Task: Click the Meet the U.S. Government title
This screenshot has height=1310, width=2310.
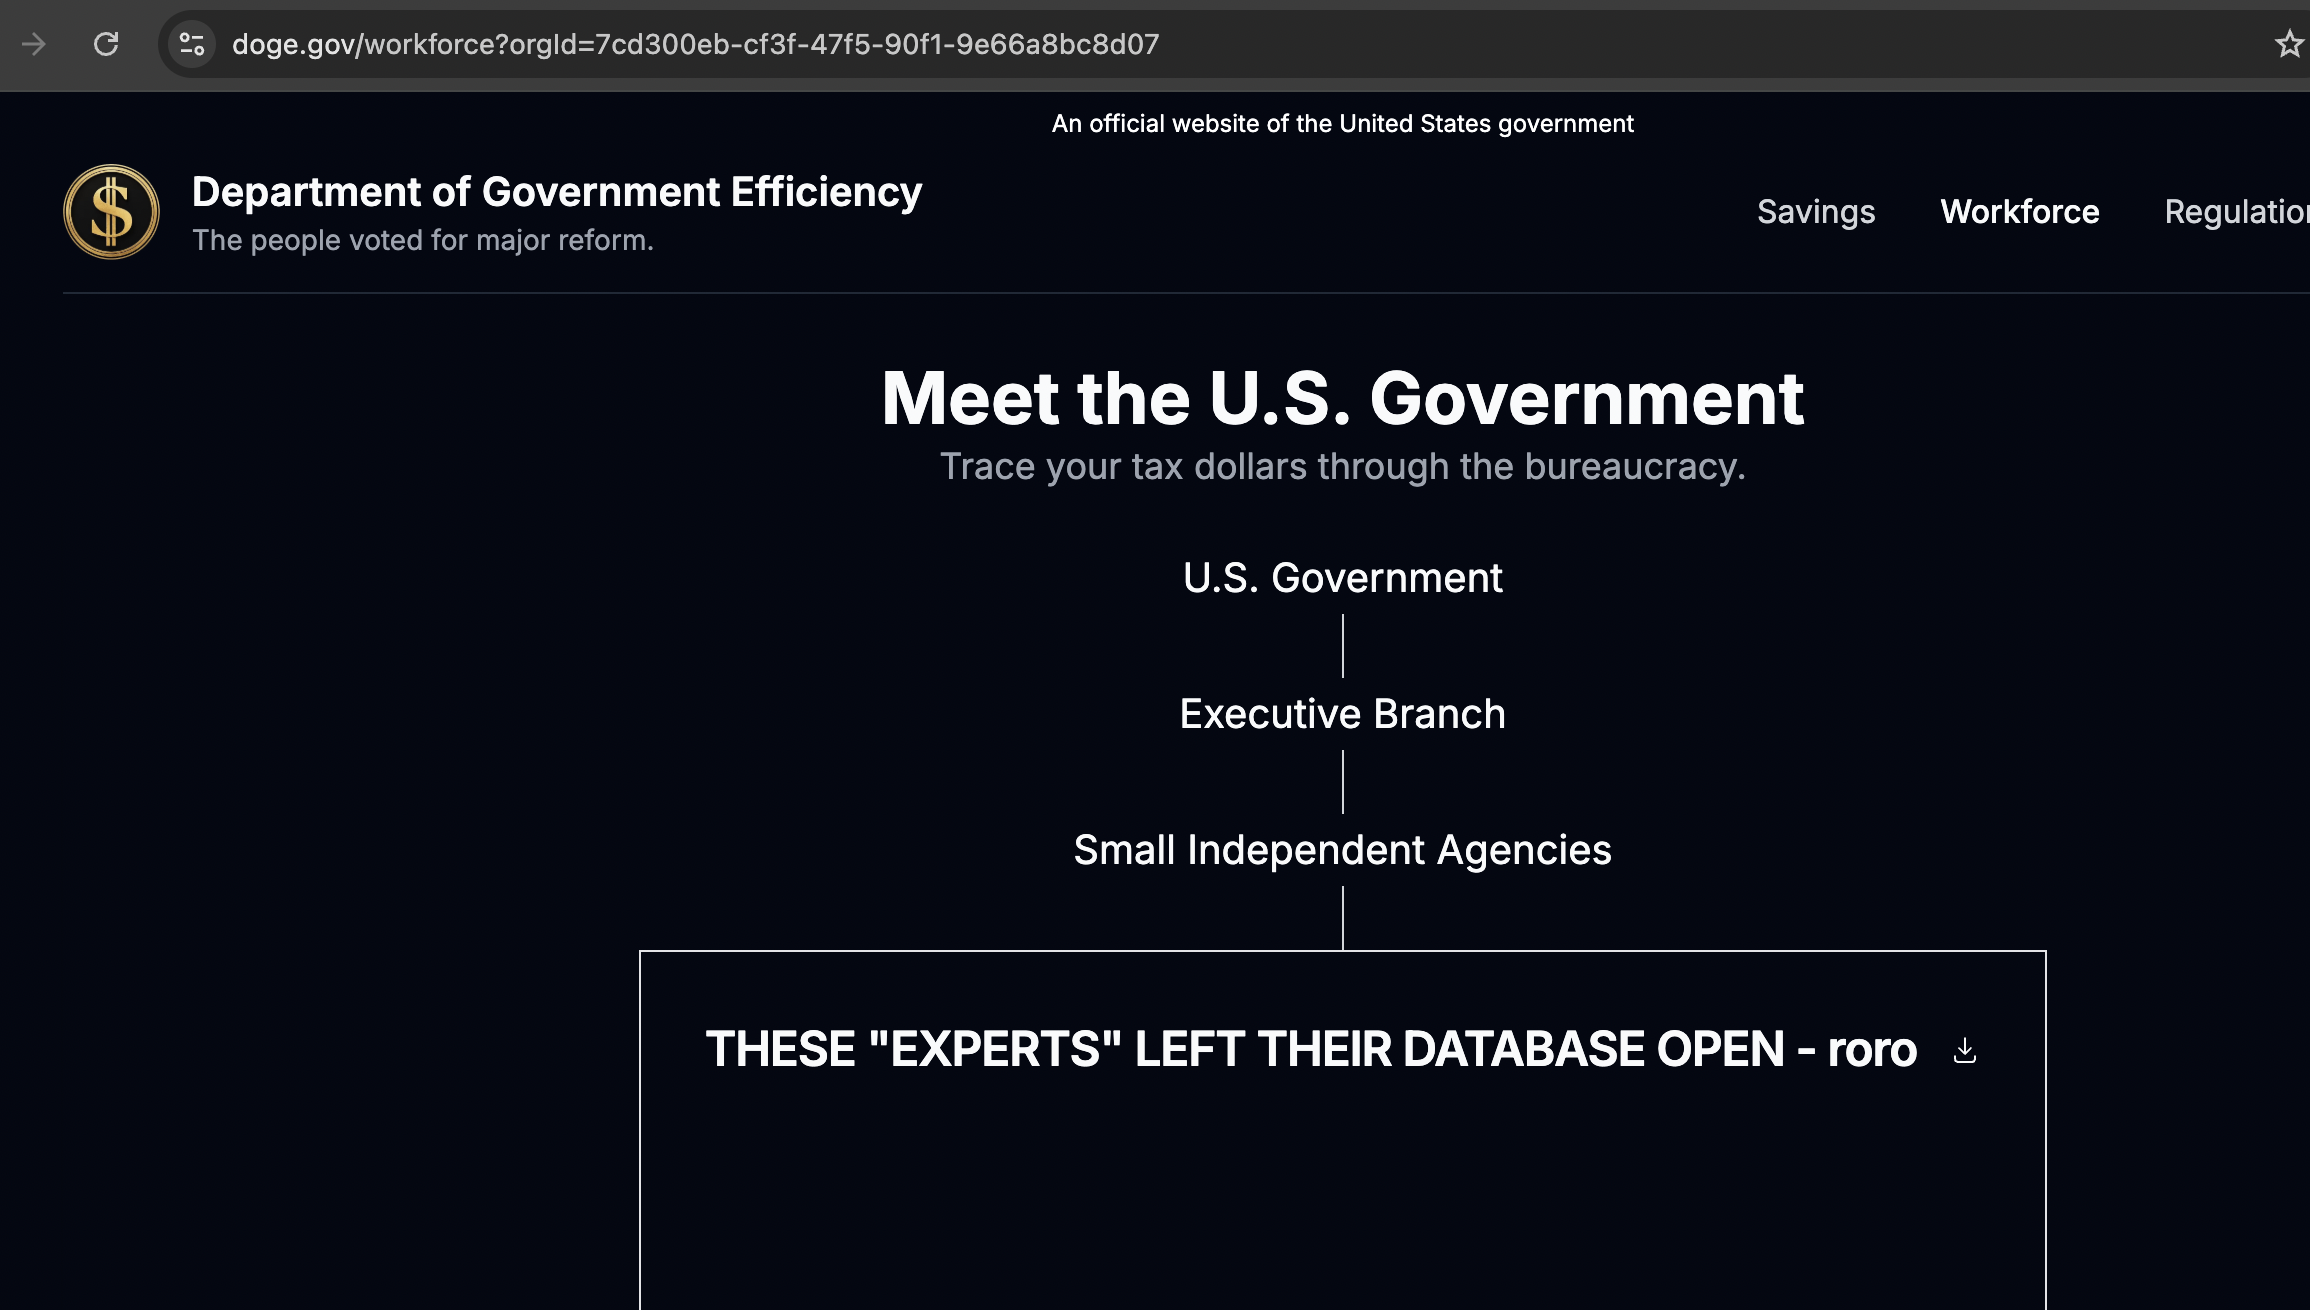Action: pyautogui.click(x=1342, y=398)
